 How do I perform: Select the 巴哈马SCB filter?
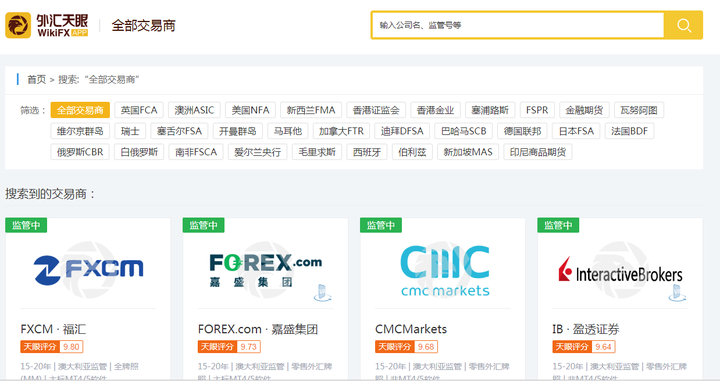[463, 131]
